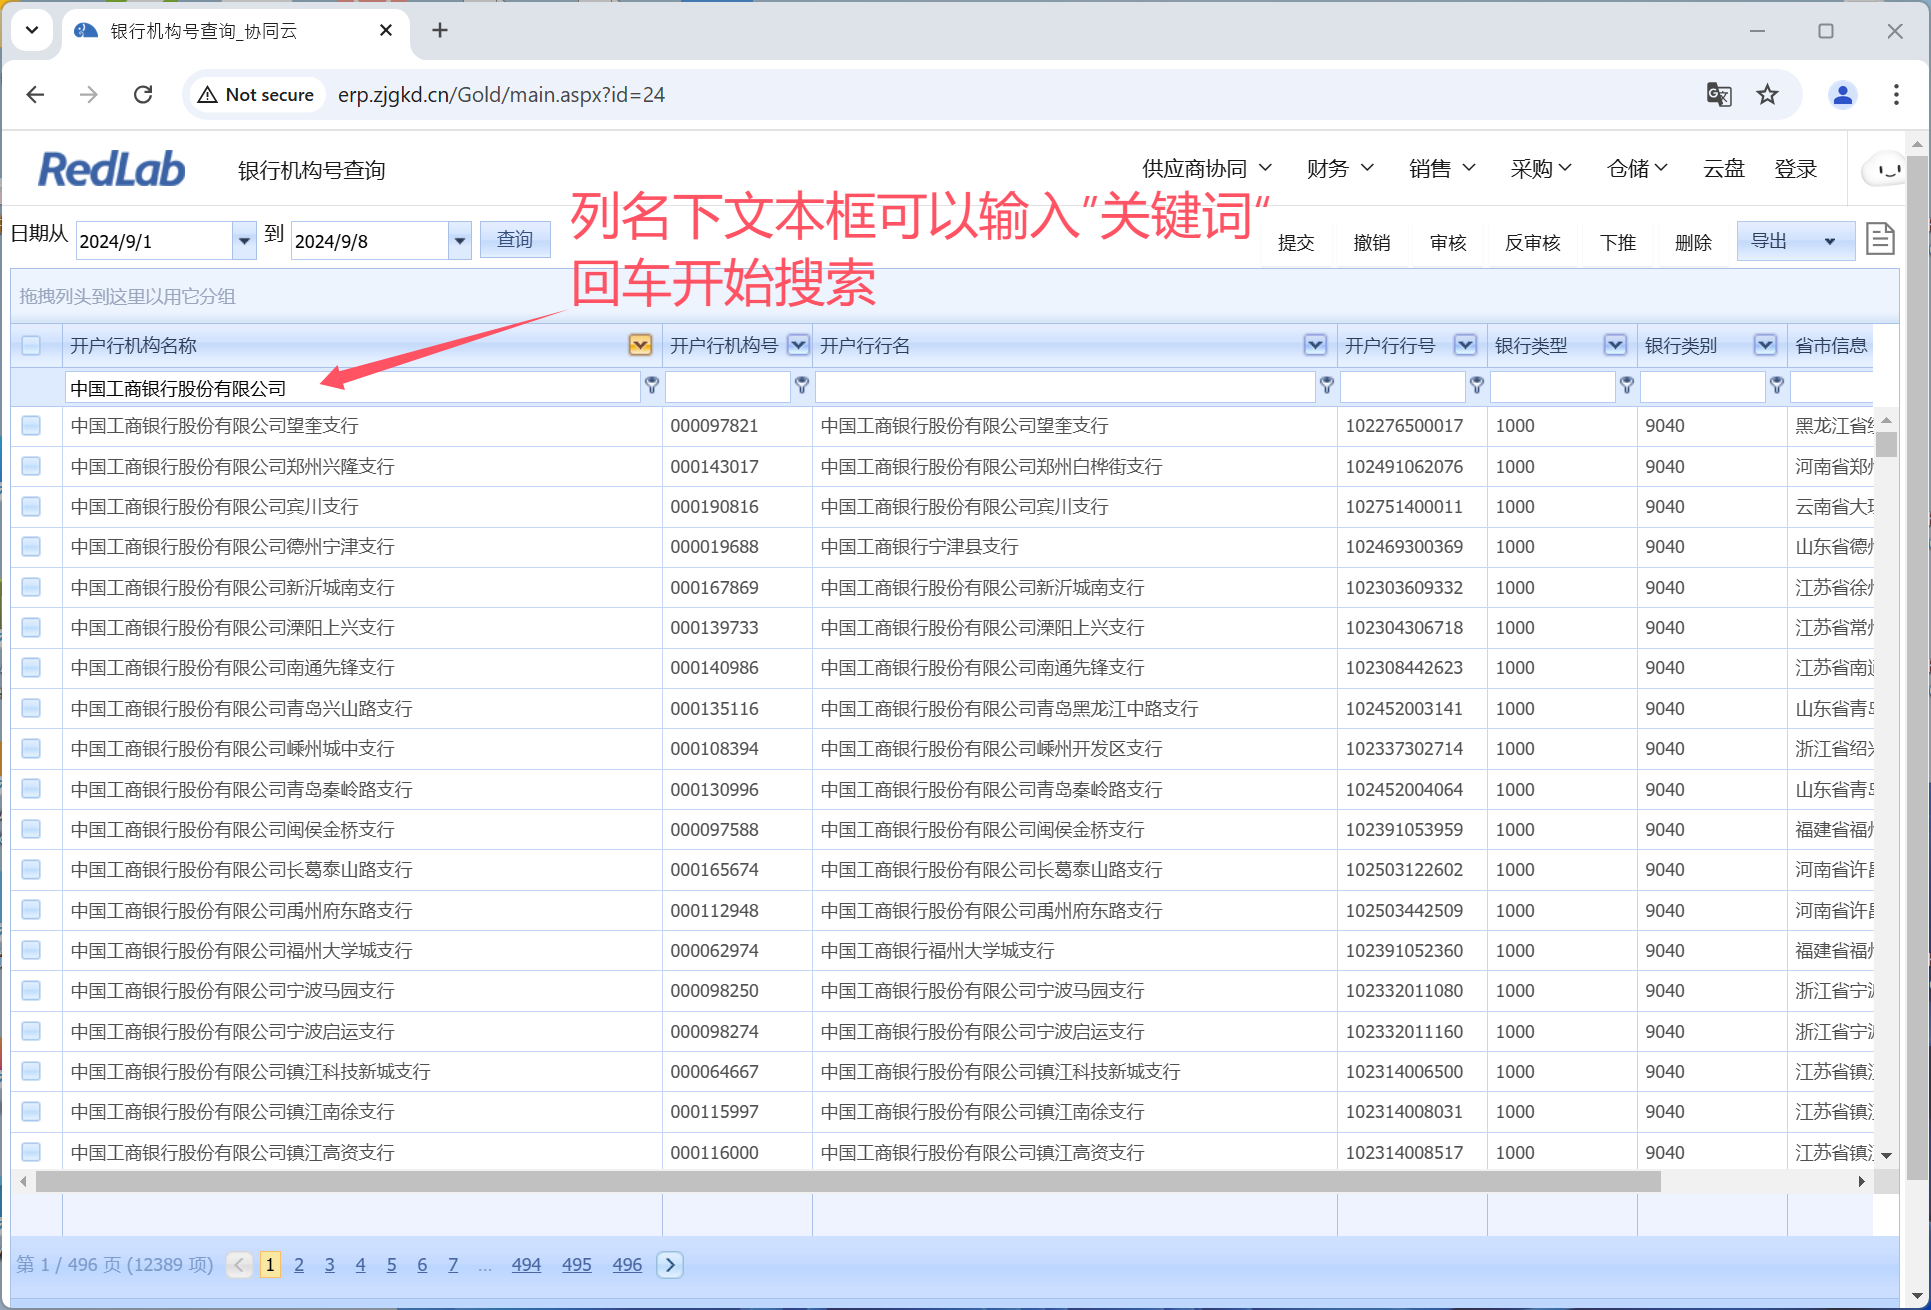Screen dimensions: 1931x1310
Task: Click the grid horizontal scrollbar thumb
Action: (848, 1182)
